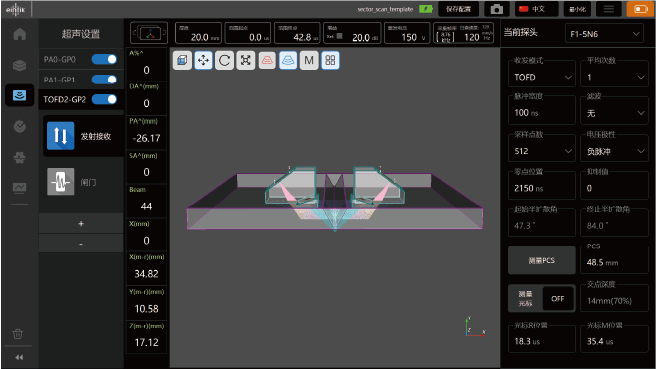The height and width of the screenshot is (369, 656).
Task: Click the PA^(mm) value -26.17
Action: (x=146, y=138)
